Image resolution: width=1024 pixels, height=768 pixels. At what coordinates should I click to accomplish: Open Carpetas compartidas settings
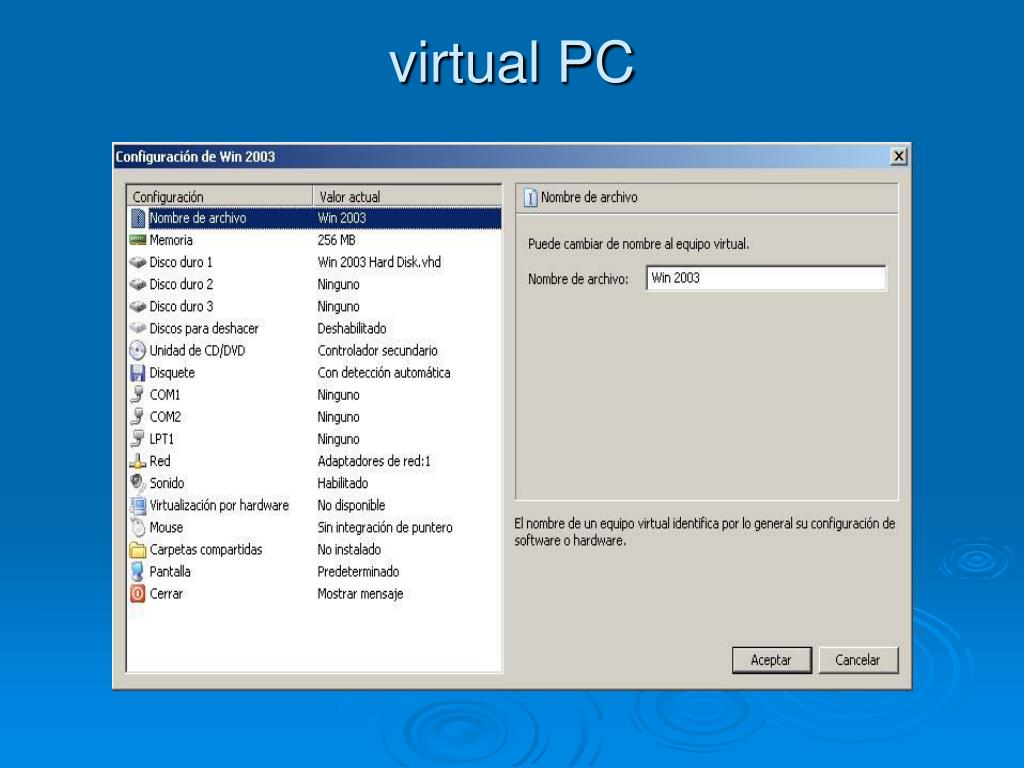click(314, 550)
